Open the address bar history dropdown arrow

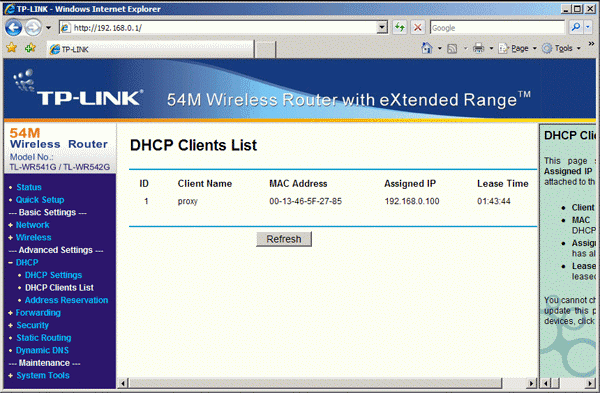click(x=382, y=28)
